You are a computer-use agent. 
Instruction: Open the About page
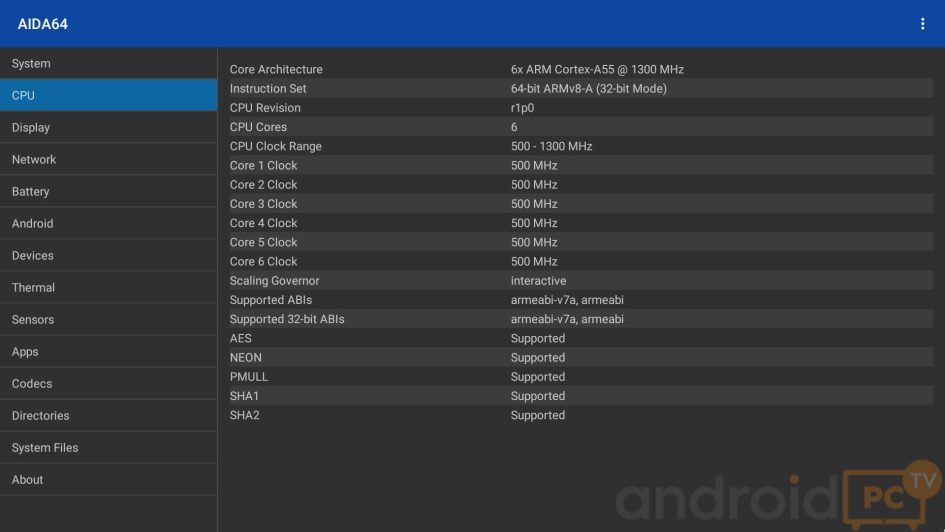click(108, 480)
